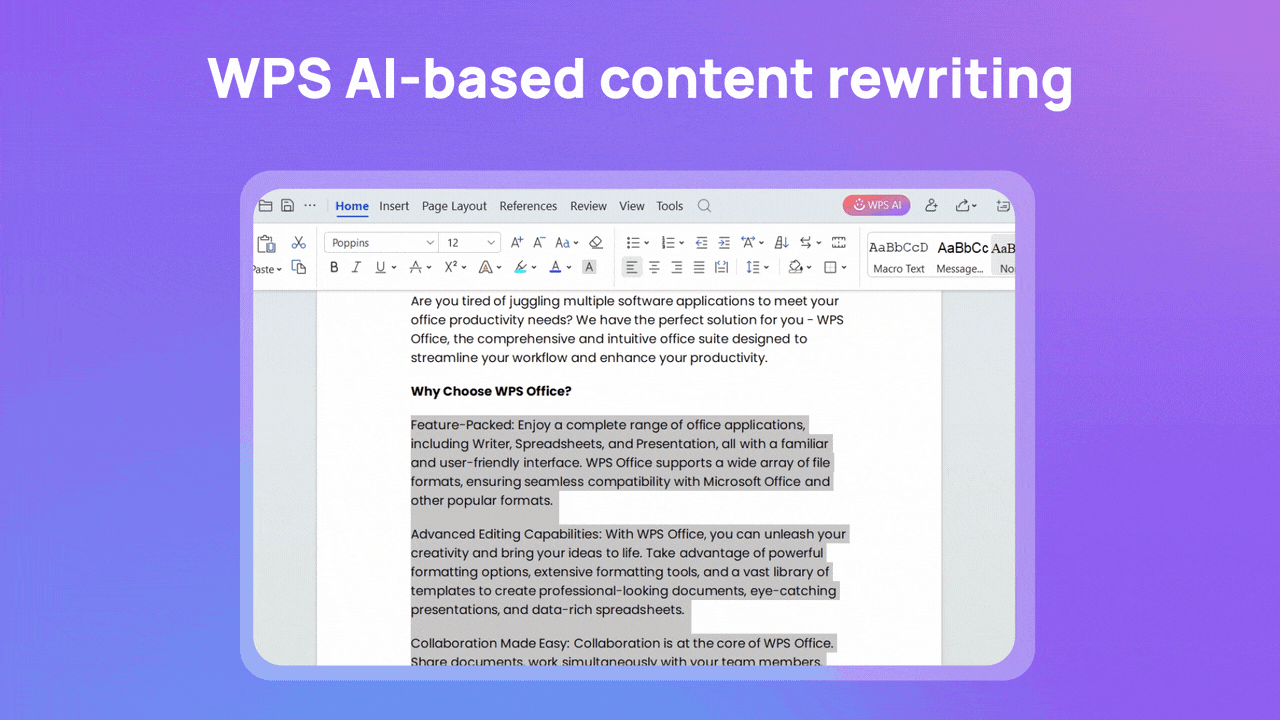1280x720 pixels.
Task: Open the Poppins font name dropdown
Action: 430,243
